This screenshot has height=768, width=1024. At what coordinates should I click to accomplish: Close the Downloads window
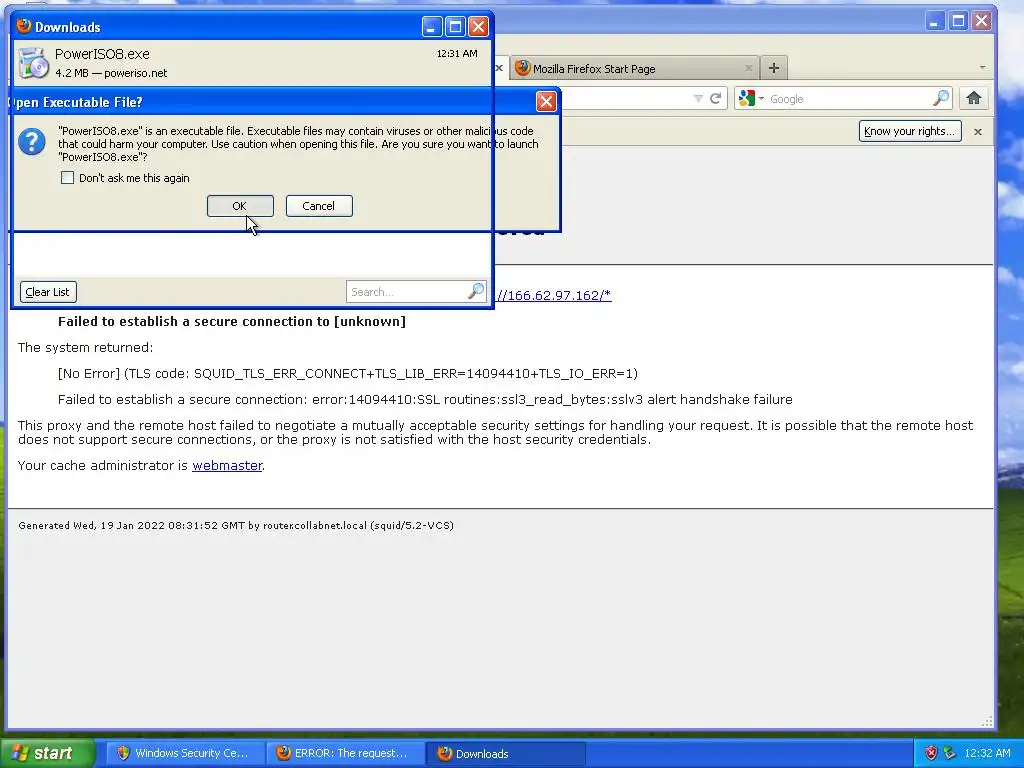coord(479,27)
